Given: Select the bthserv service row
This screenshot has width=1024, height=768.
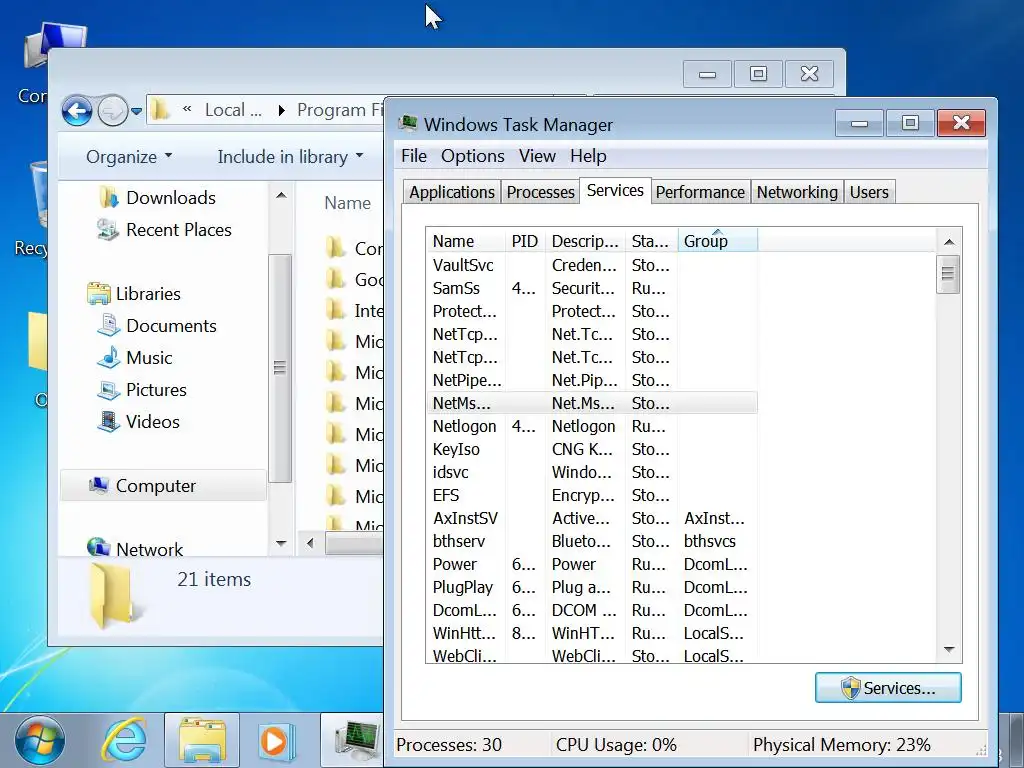Looking at the screenshot, I should tap(592, 541).
